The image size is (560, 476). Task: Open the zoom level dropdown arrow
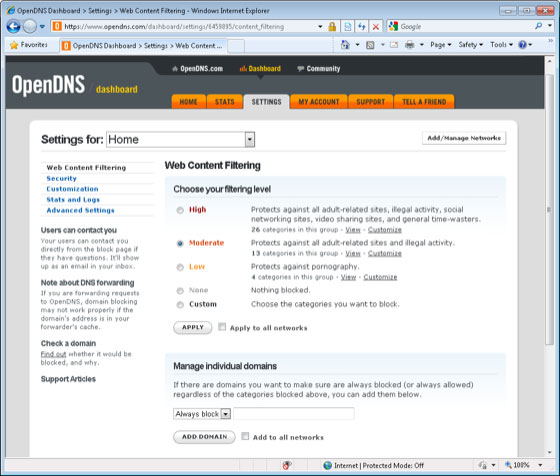click(540, 465)
